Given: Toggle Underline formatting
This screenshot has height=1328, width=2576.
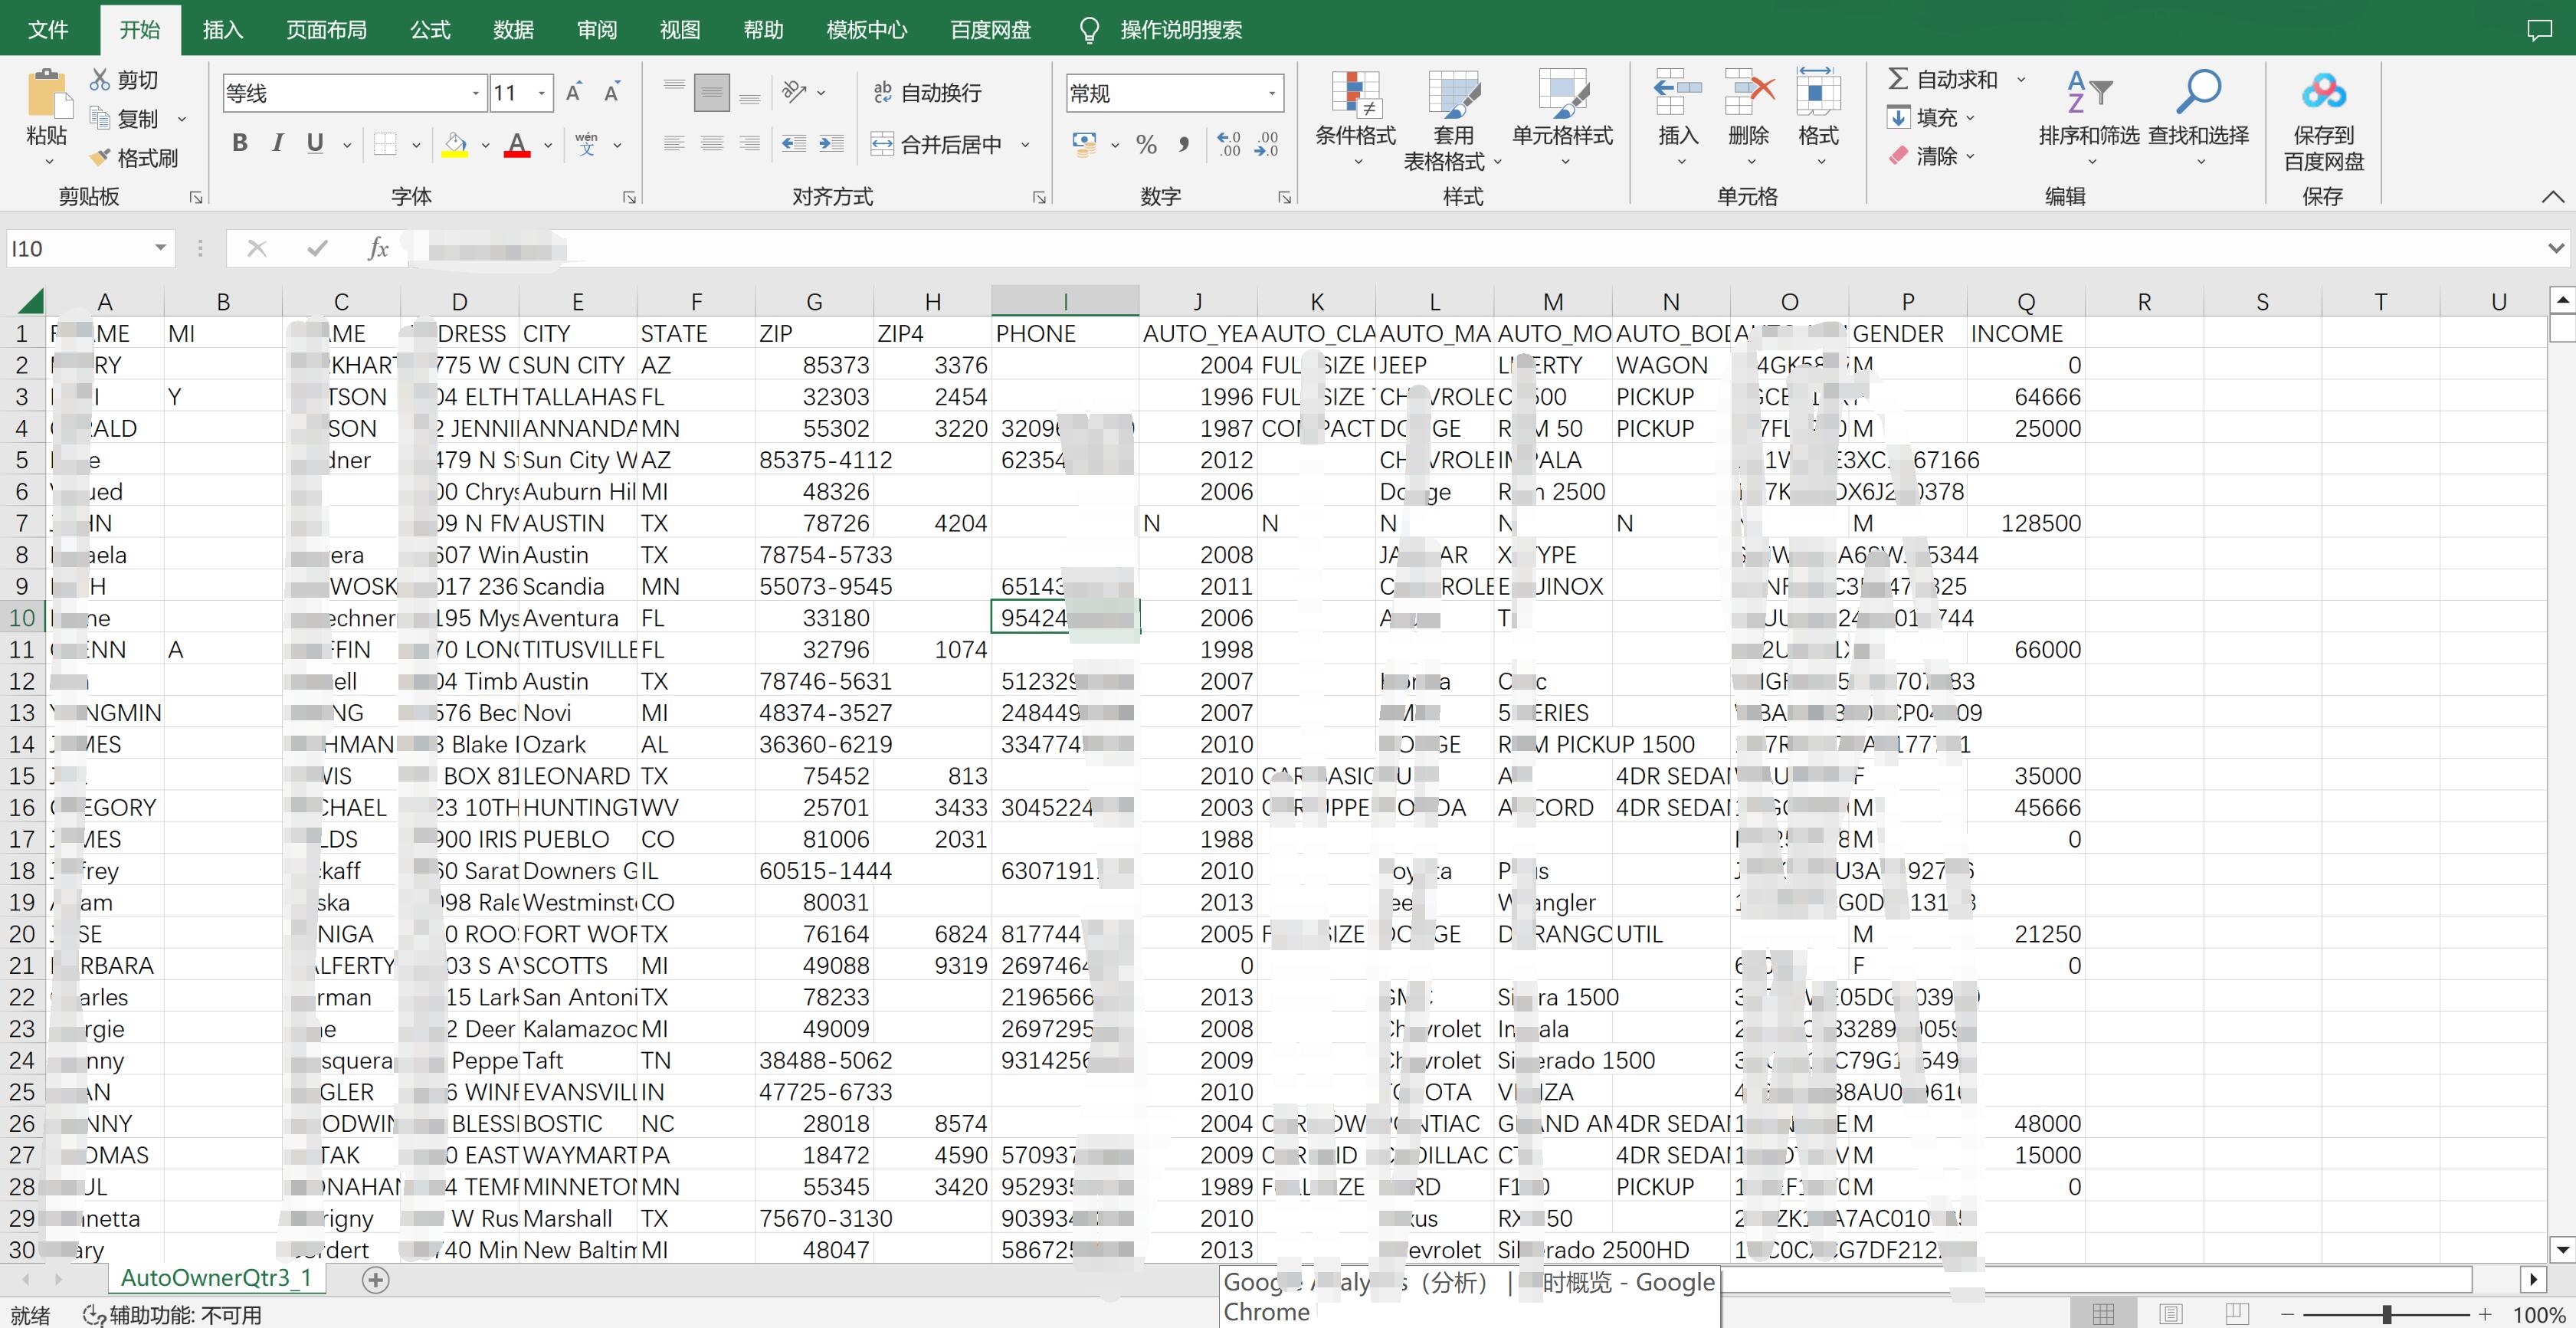Looking at the screenshot, I should (x=315, y=144).
